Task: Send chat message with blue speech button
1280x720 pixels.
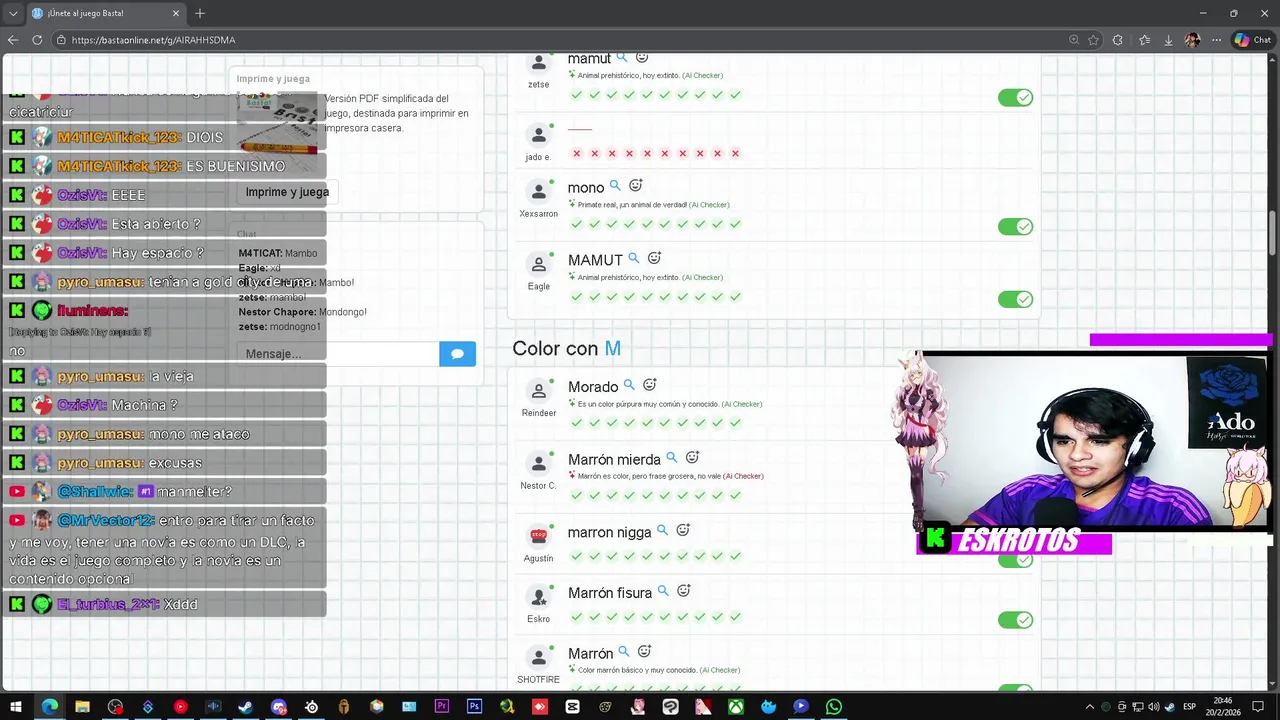Action: [457, 354]
